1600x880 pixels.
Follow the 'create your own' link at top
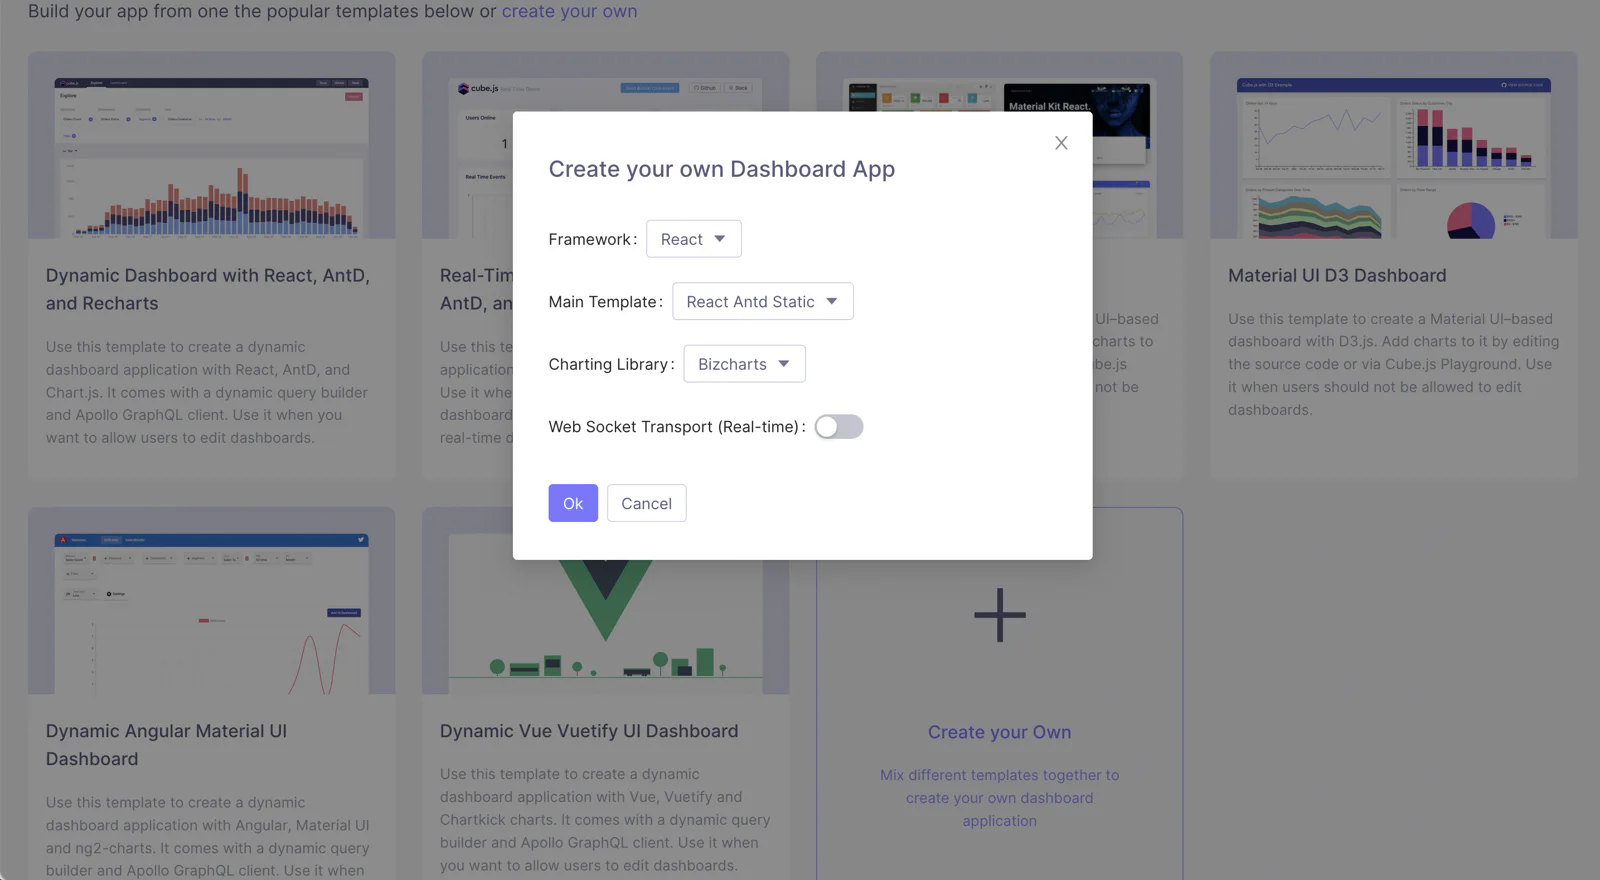pos(569,11)
